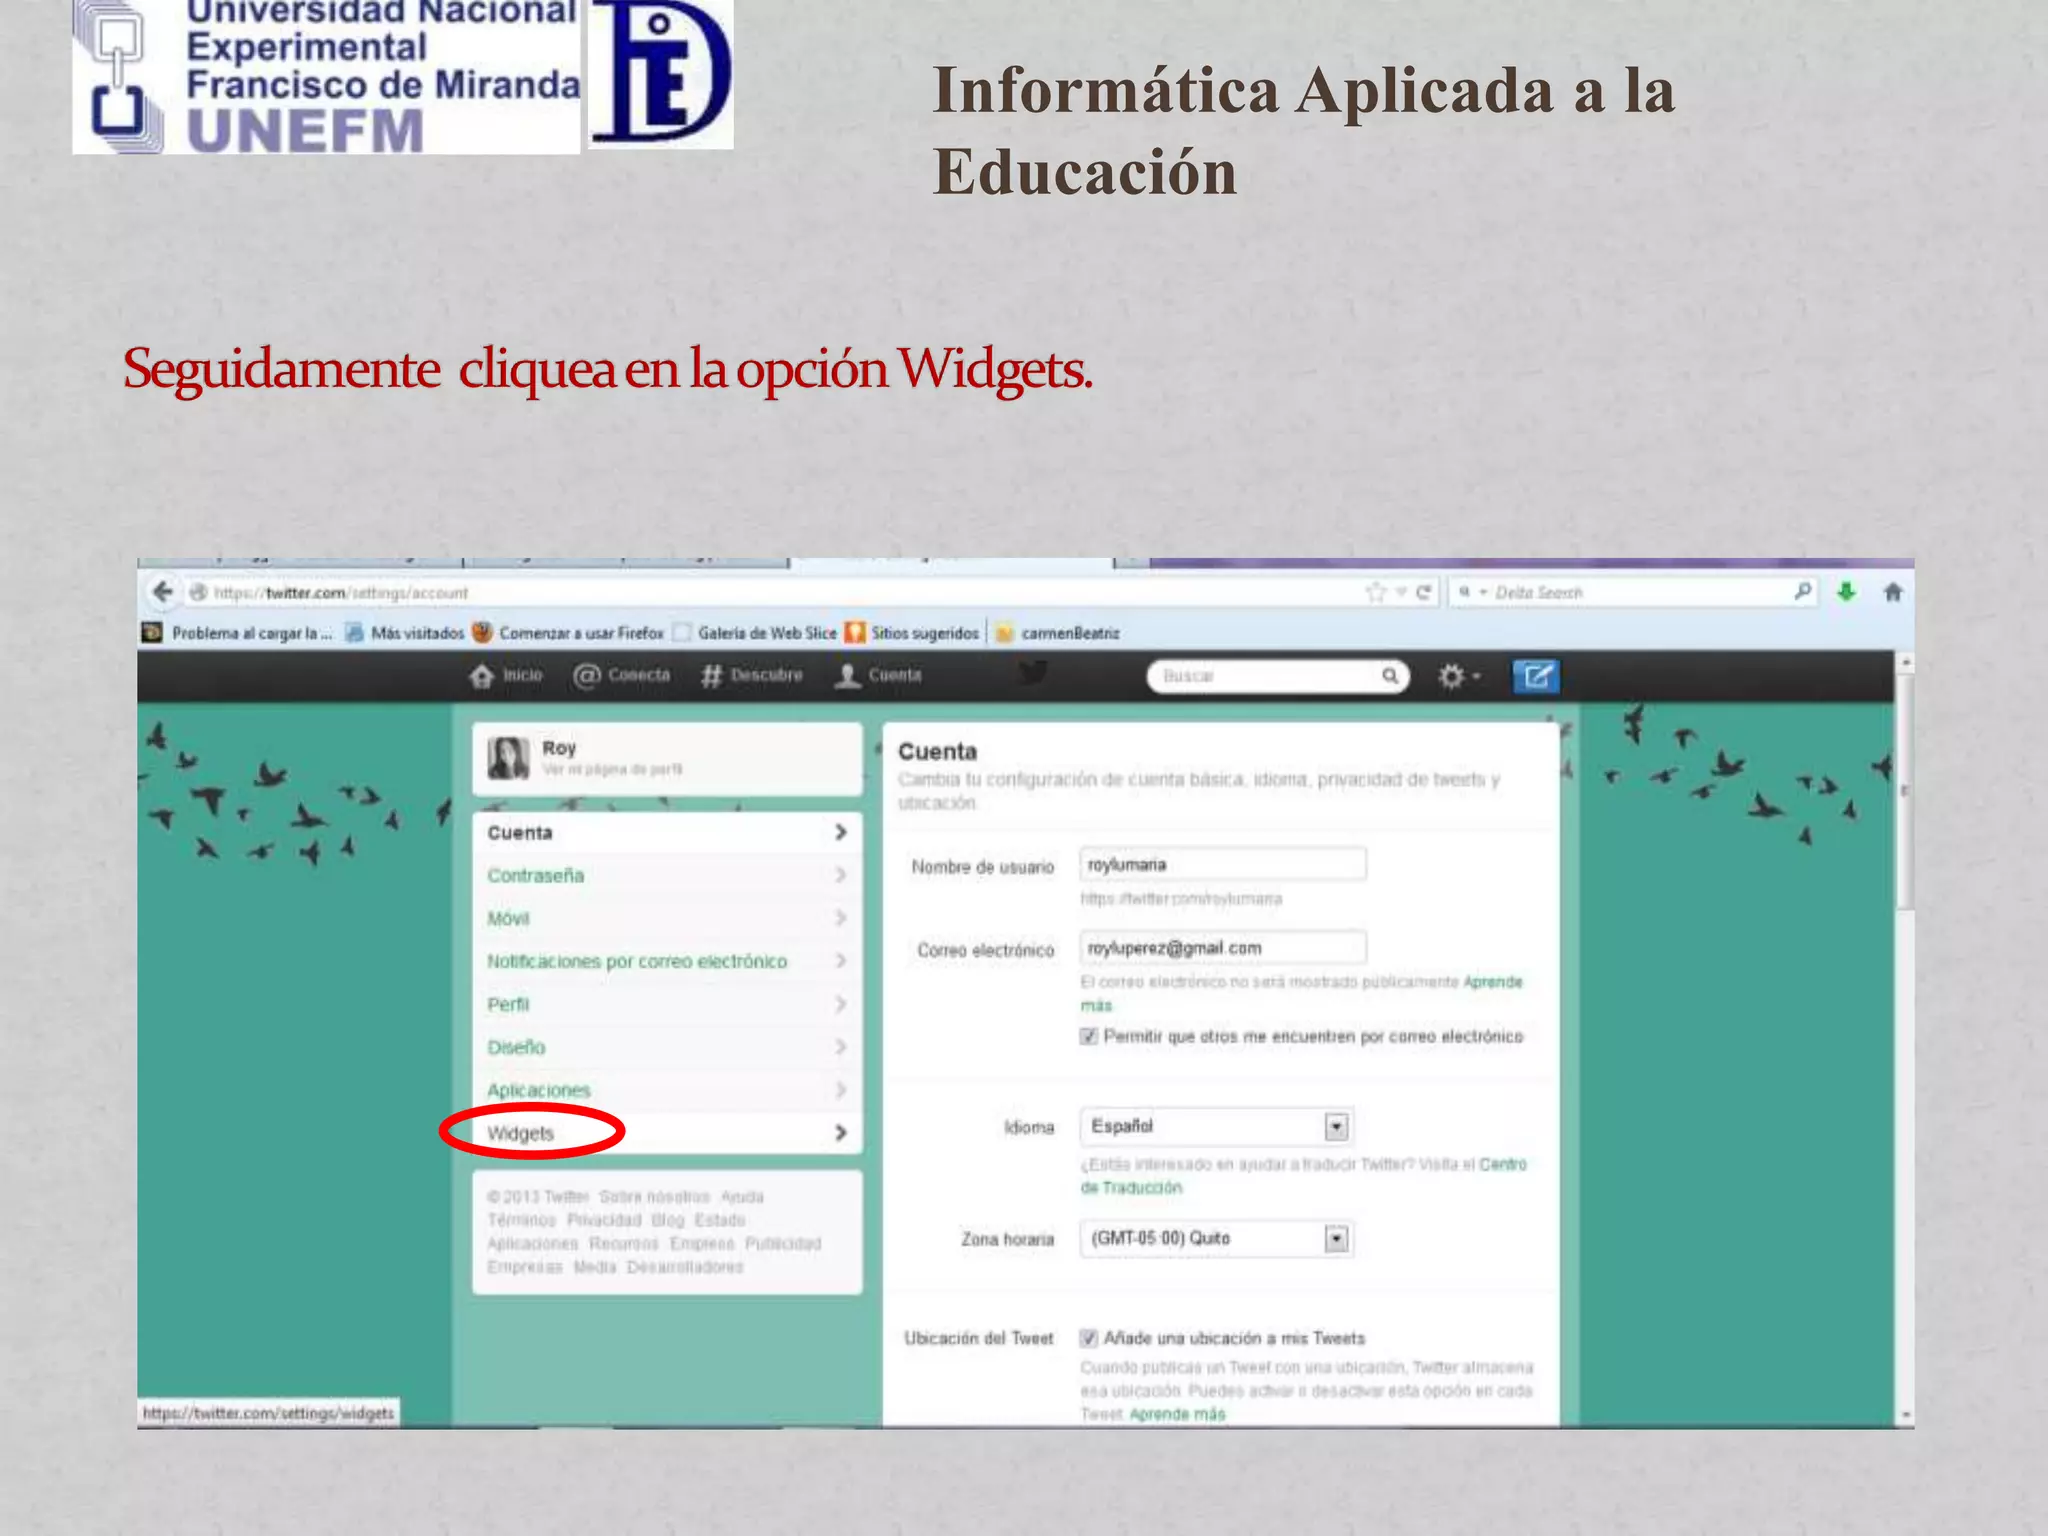Image resolution: width=2048 pixels, height=1536 pixels.
Task: Open the Cuenta tab in top bar
Action: click(878, 676)
